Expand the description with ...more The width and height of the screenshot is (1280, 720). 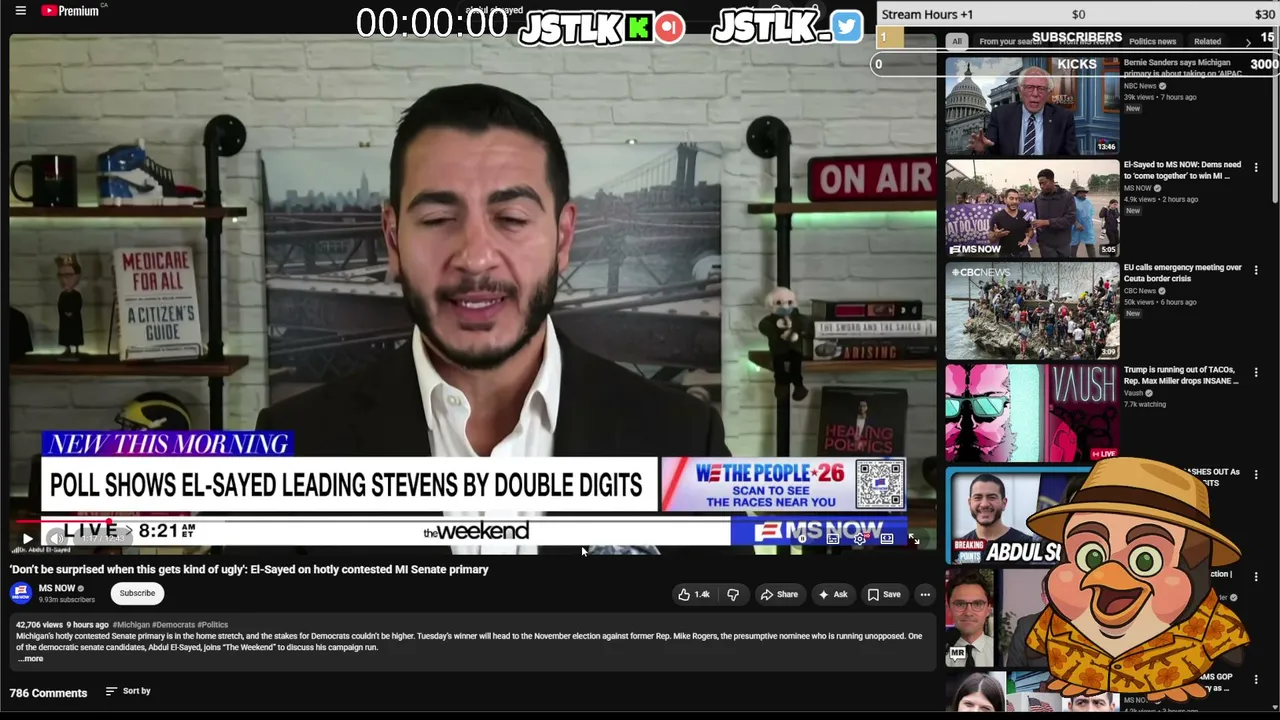click(31, 659)
